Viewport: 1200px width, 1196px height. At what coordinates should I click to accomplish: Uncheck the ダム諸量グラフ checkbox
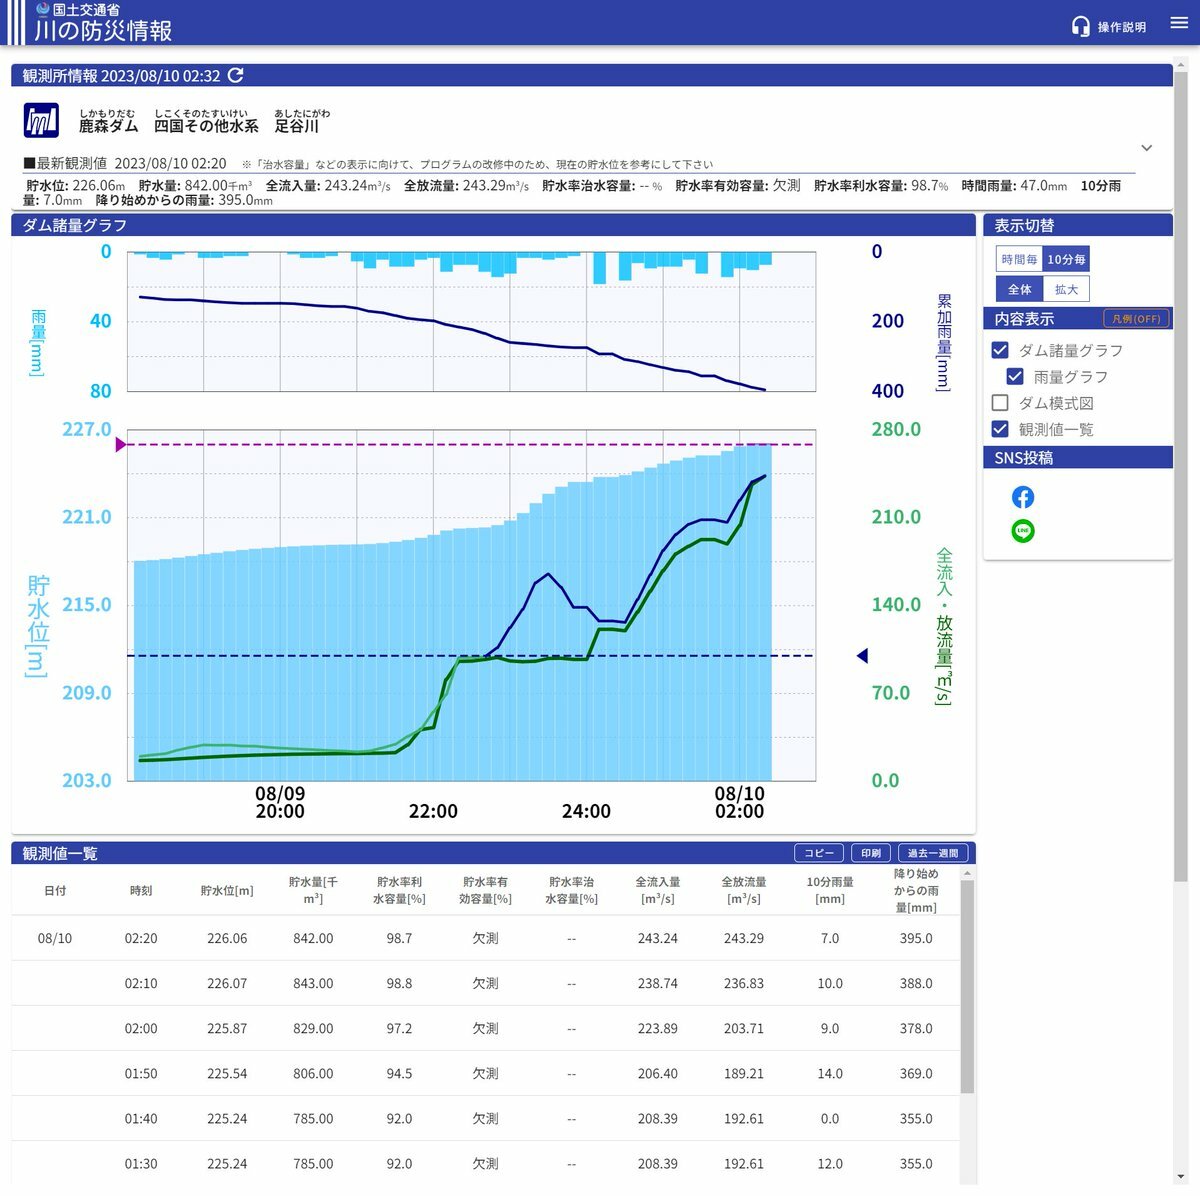pos(1000,350)
